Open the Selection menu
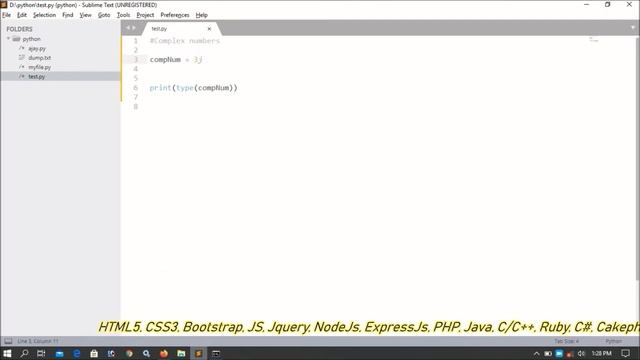The image size is (640, 360). pyautogui.click(x=44, y=15)
